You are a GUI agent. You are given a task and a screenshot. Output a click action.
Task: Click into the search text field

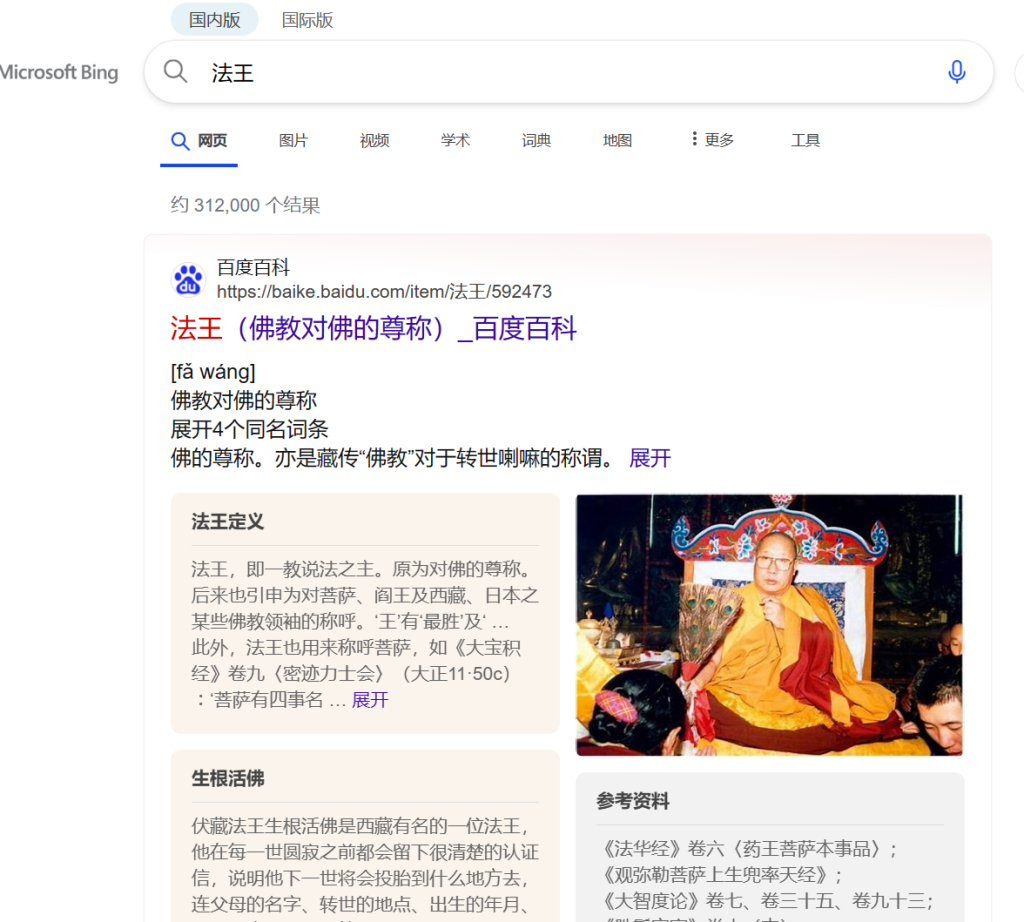(562, 72)
